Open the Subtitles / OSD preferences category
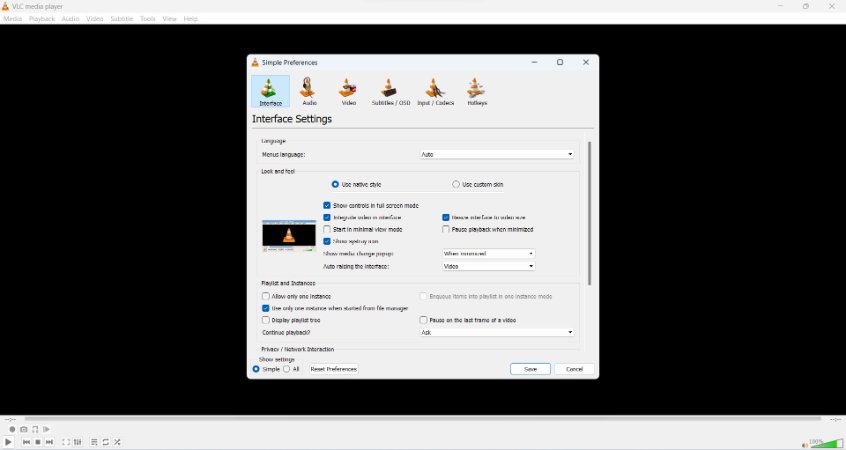The image size is (846, 450). [391, 91]
